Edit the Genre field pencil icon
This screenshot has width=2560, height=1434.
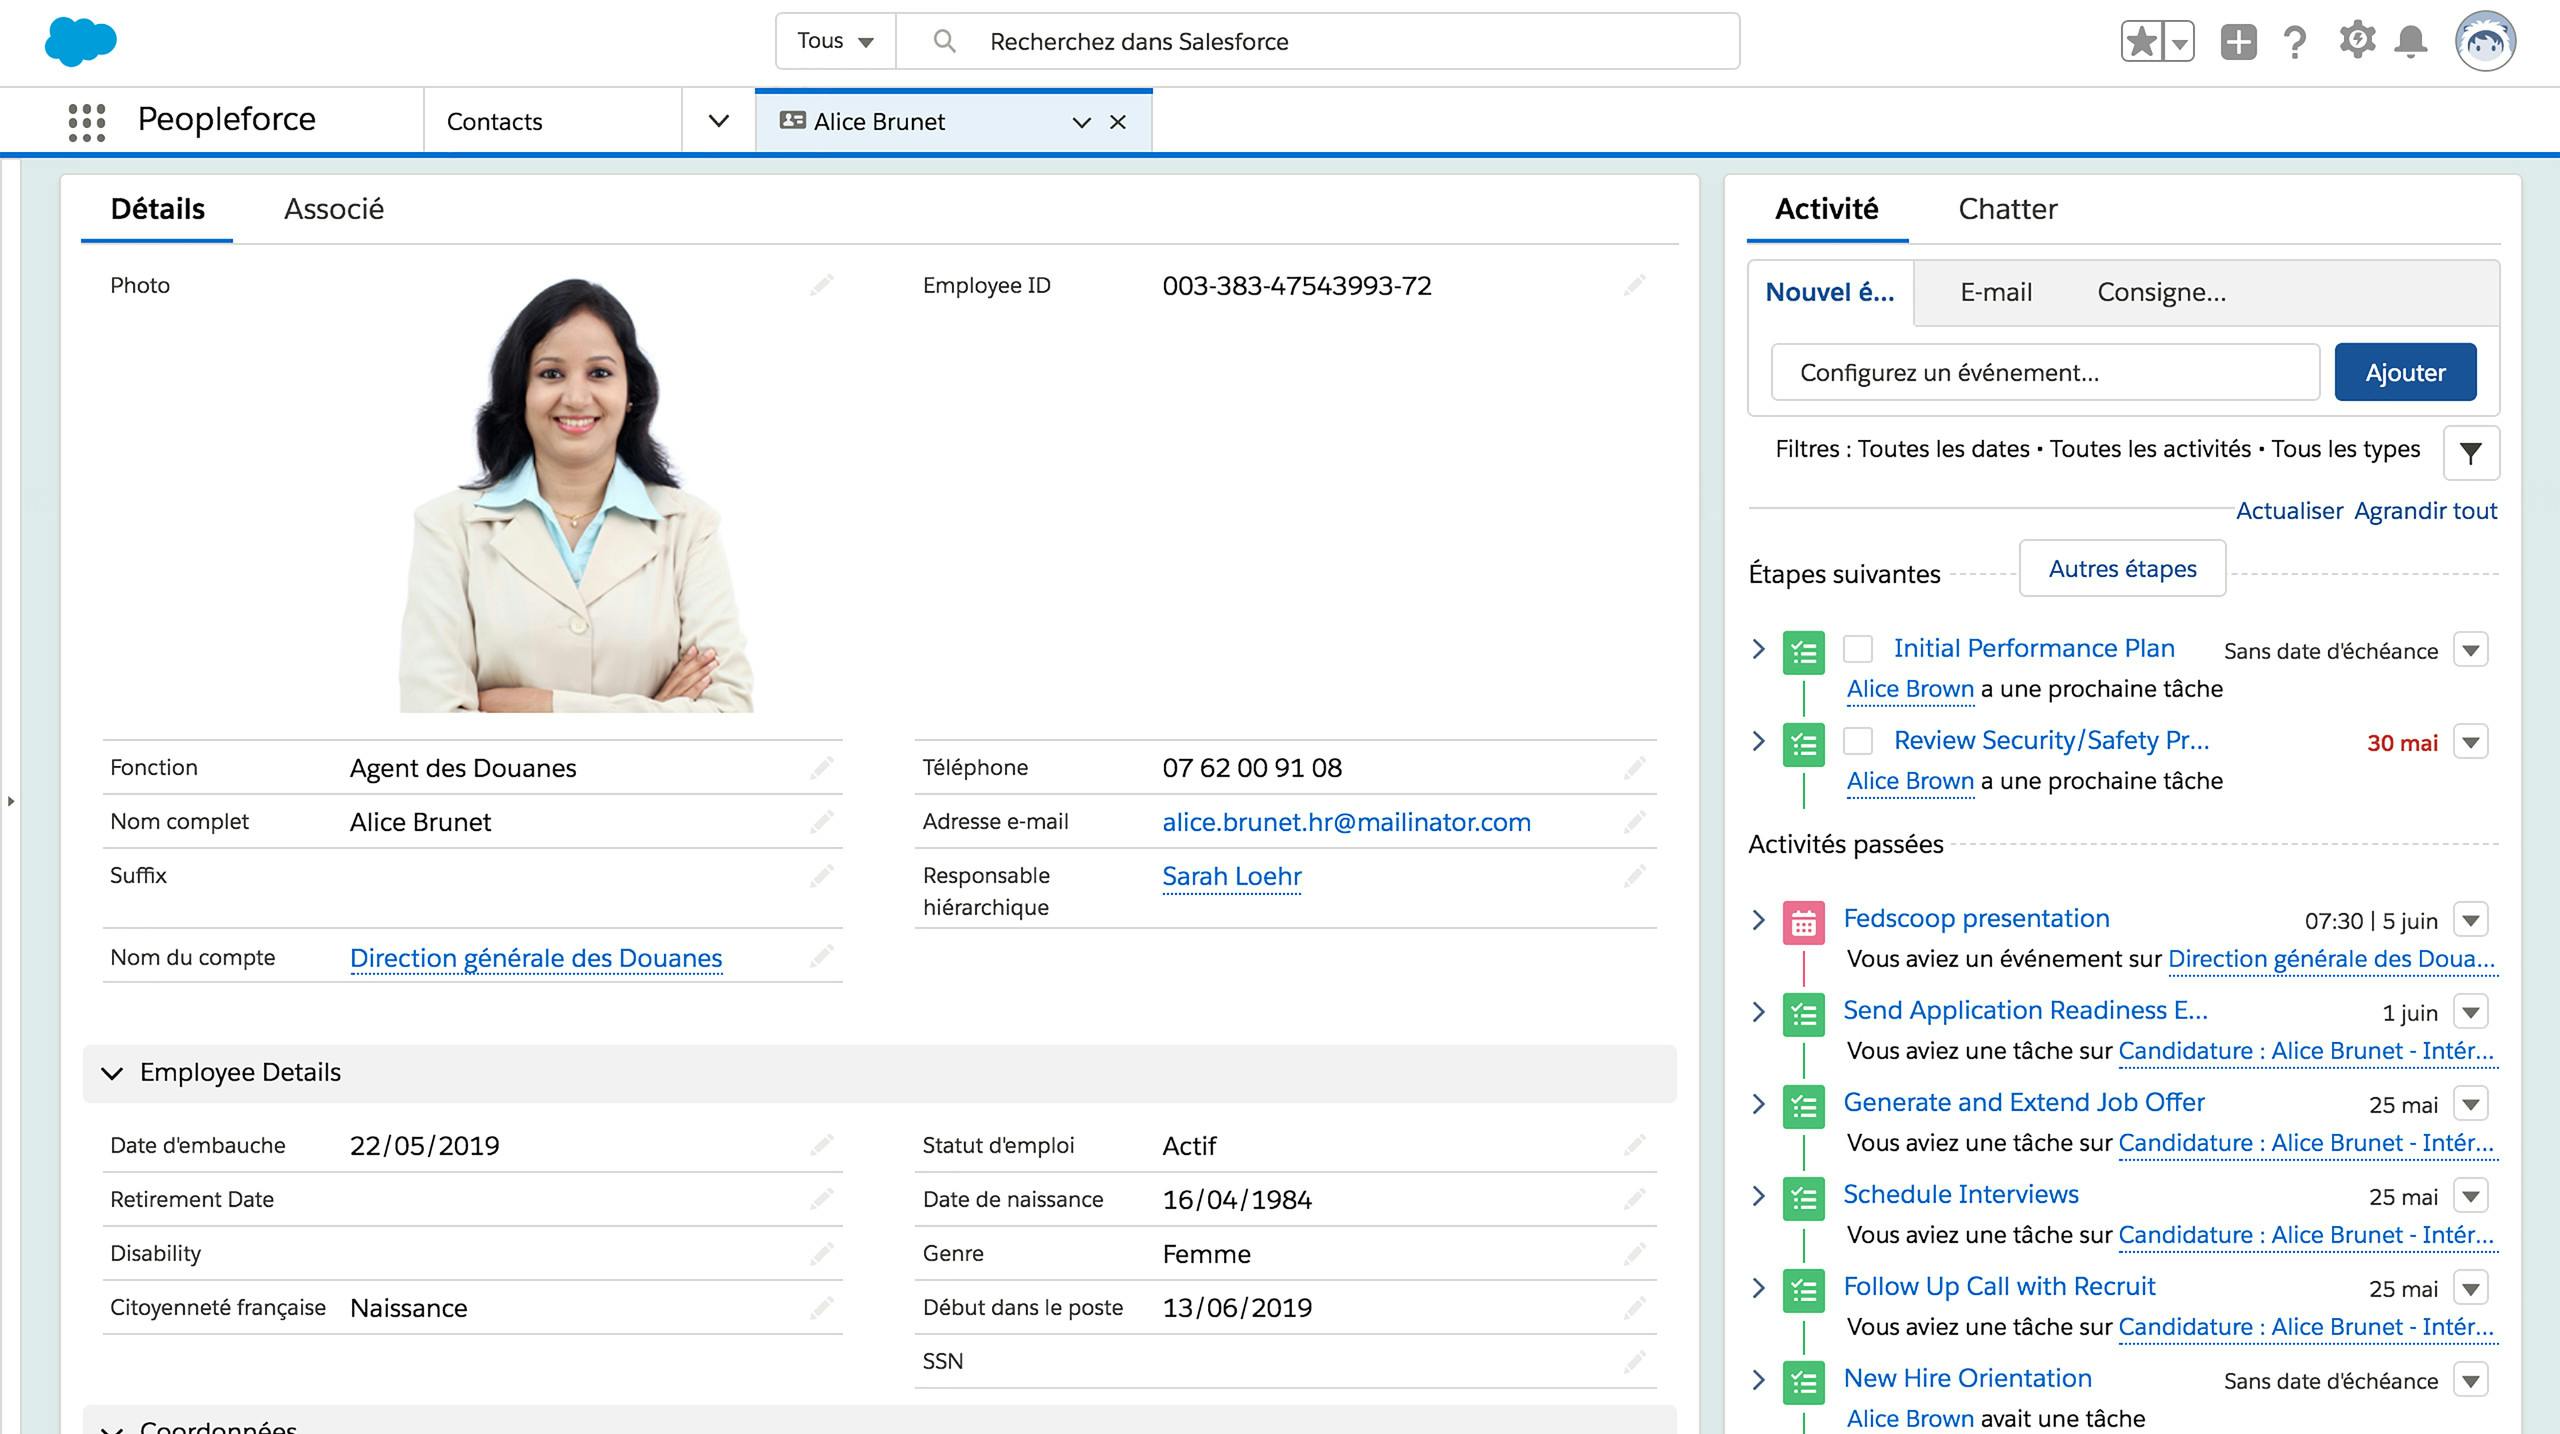coord(1635,1253)
